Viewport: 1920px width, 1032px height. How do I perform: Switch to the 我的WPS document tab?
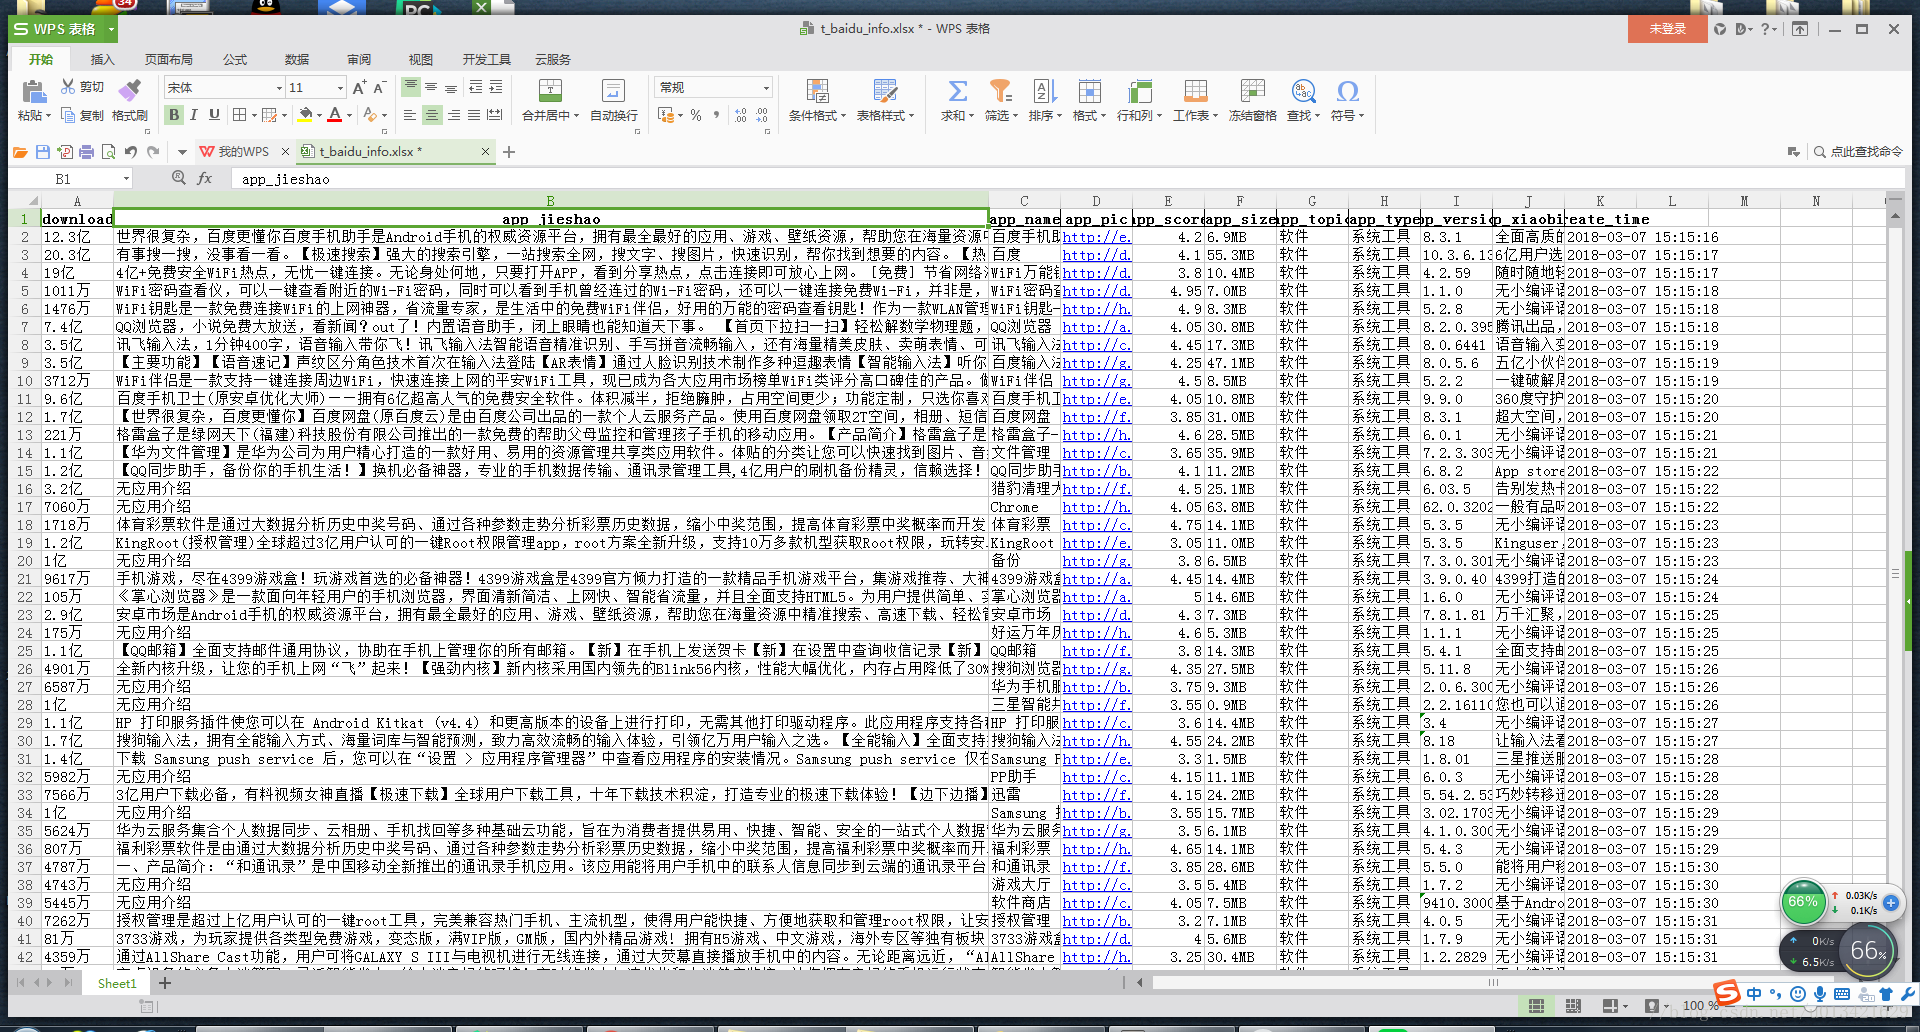[x=243, y=152]
